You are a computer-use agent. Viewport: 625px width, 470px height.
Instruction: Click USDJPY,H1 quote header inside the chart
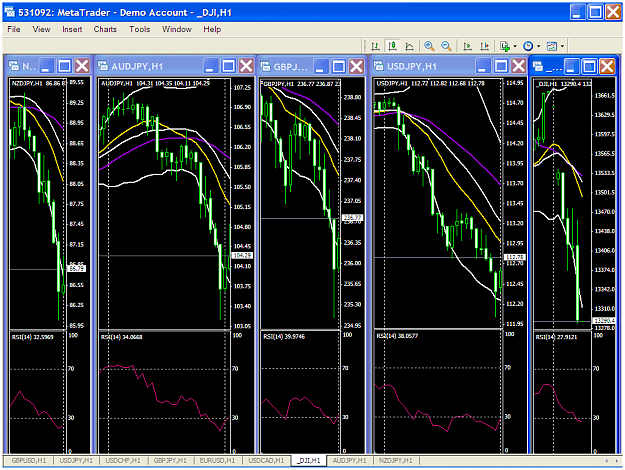(430, 84)
